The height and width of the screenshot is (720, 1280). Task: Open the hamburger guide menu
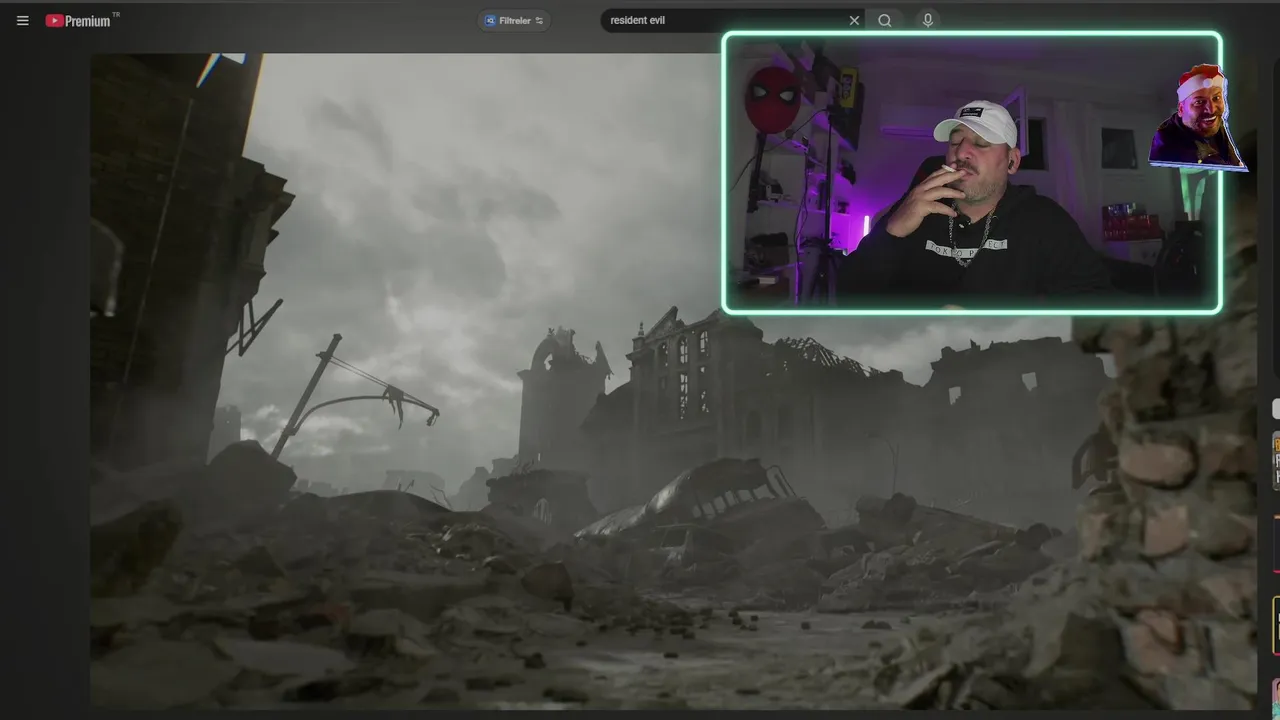[22, 20]
